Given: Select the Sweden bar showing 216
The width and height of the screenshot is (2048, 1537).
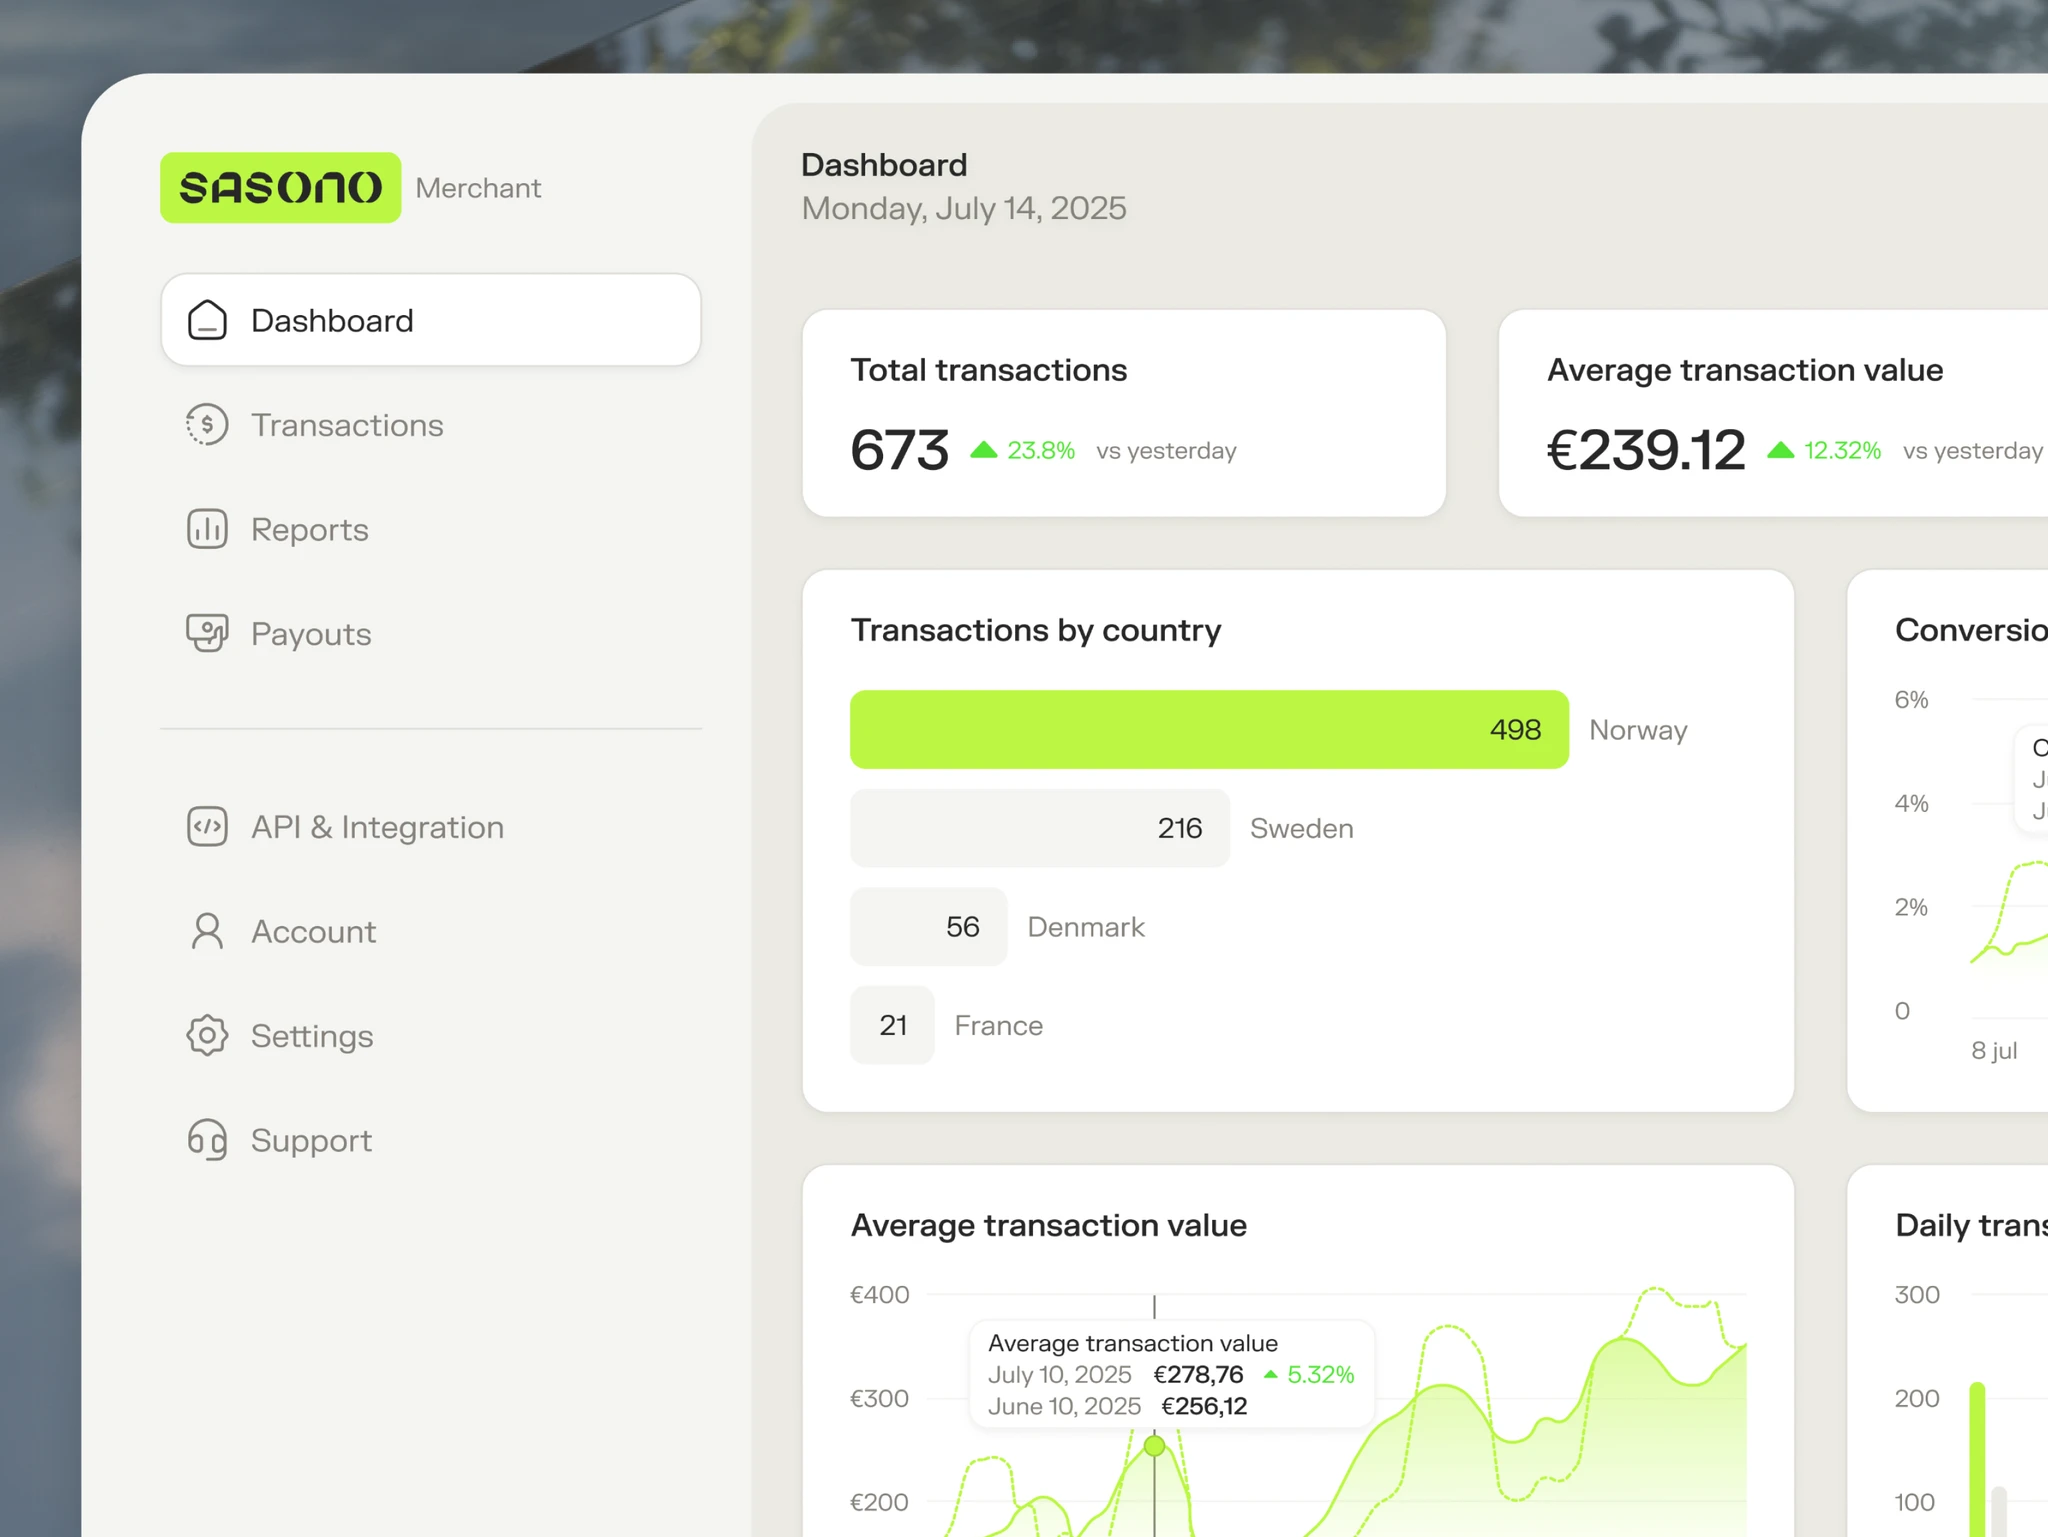Looking at the screenshot, I should (x=1040, y=828).
